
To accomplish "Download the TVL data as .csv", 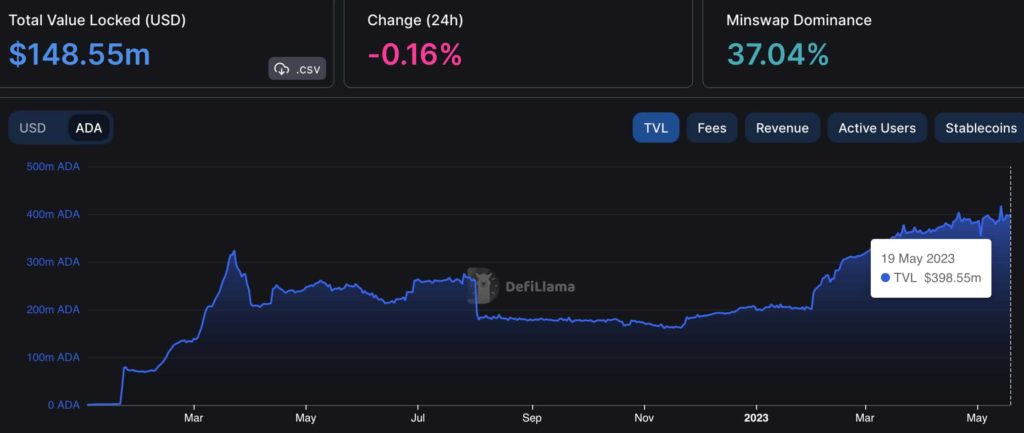I will pyautogui.click(x=296, y=69).
